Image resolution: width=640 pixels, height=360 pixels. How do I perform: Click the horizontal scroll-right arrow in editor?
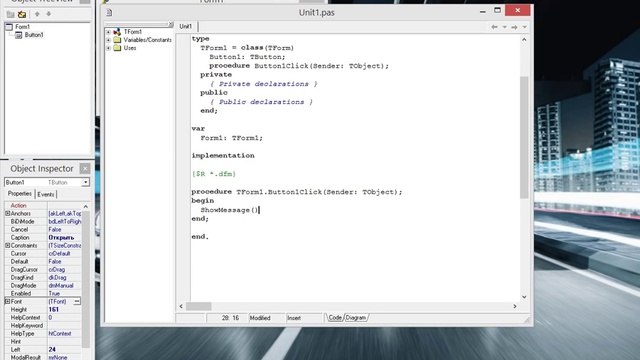tap(515, 306)
